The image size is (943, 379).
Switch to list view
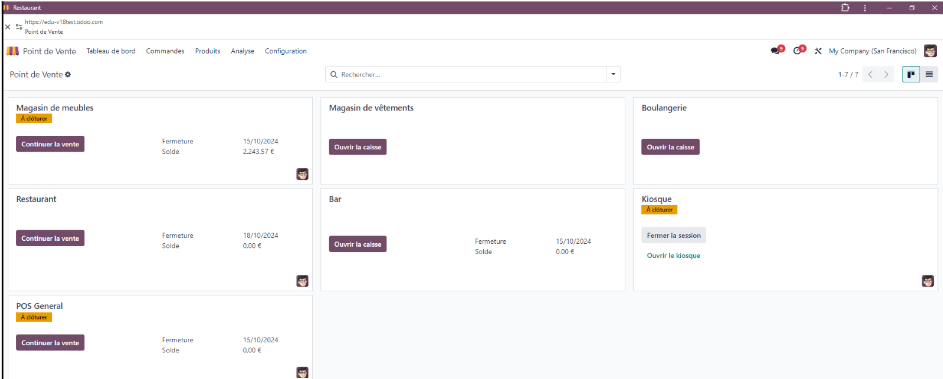929,75
